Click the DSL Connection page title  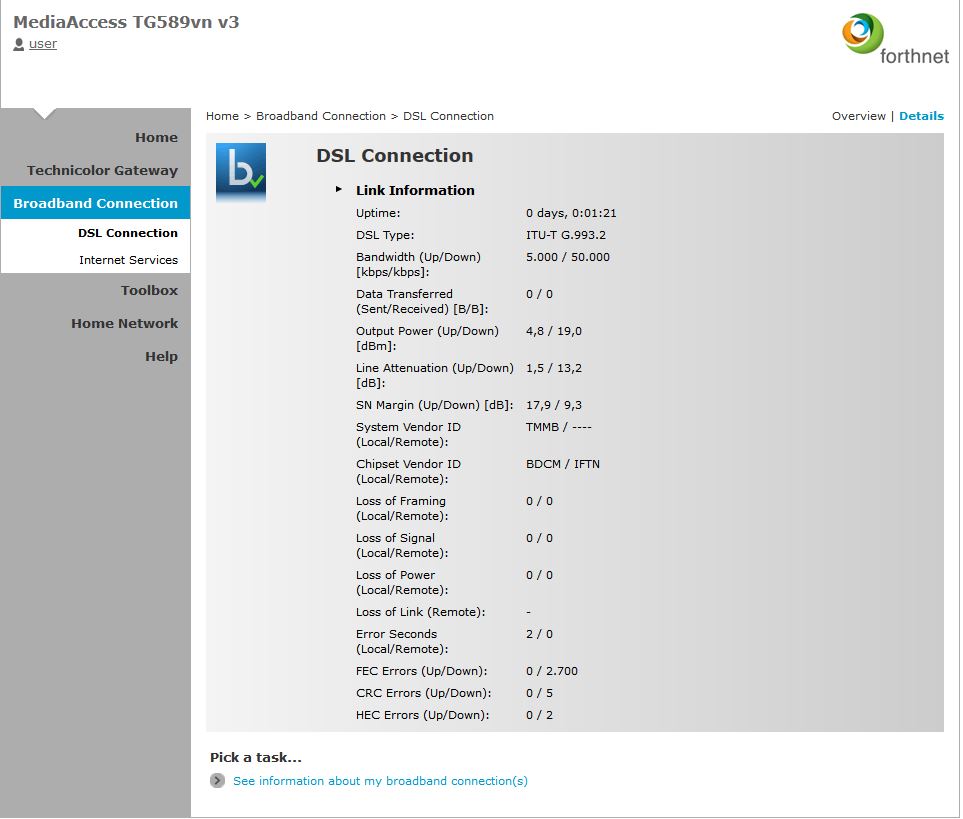395,156
